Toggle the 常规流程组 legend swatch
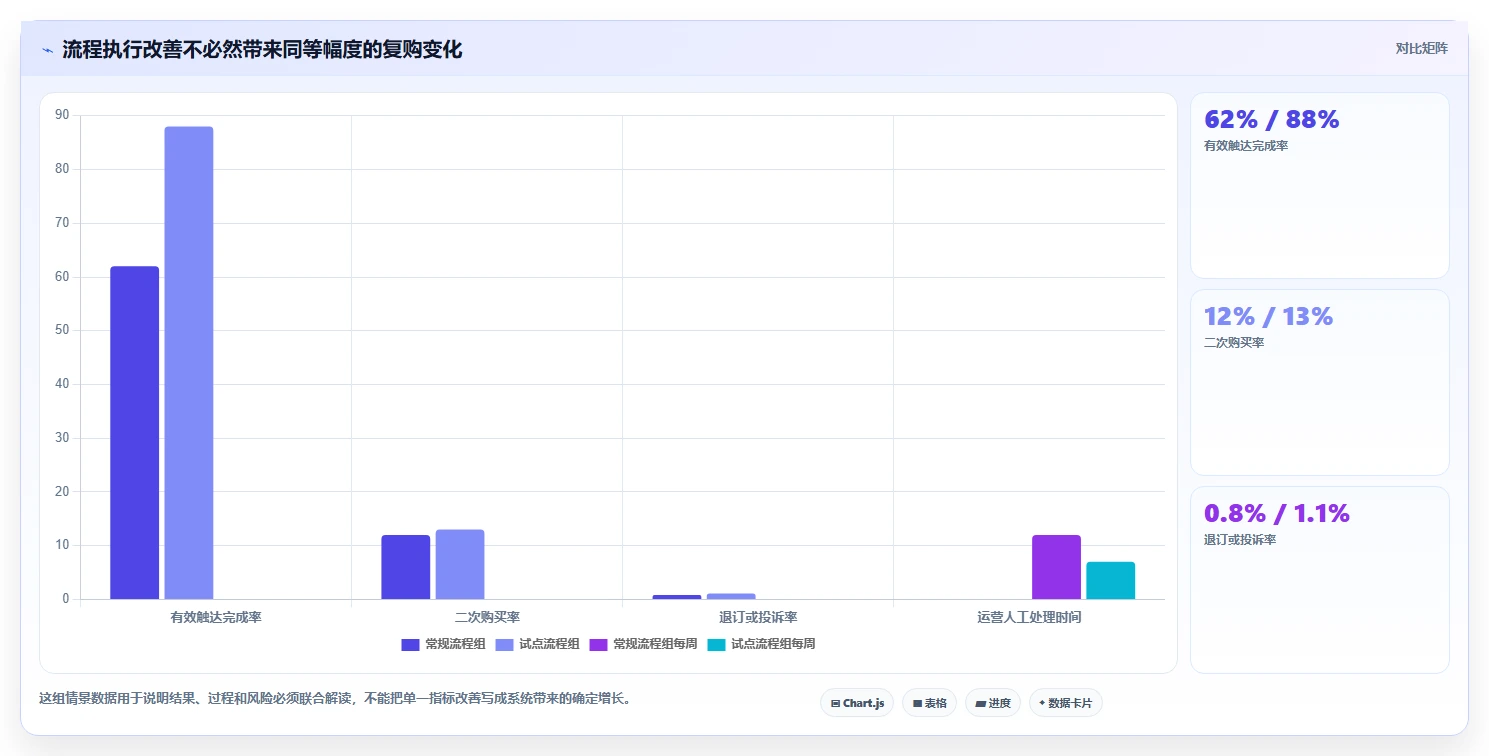 (x=410, y=644)
